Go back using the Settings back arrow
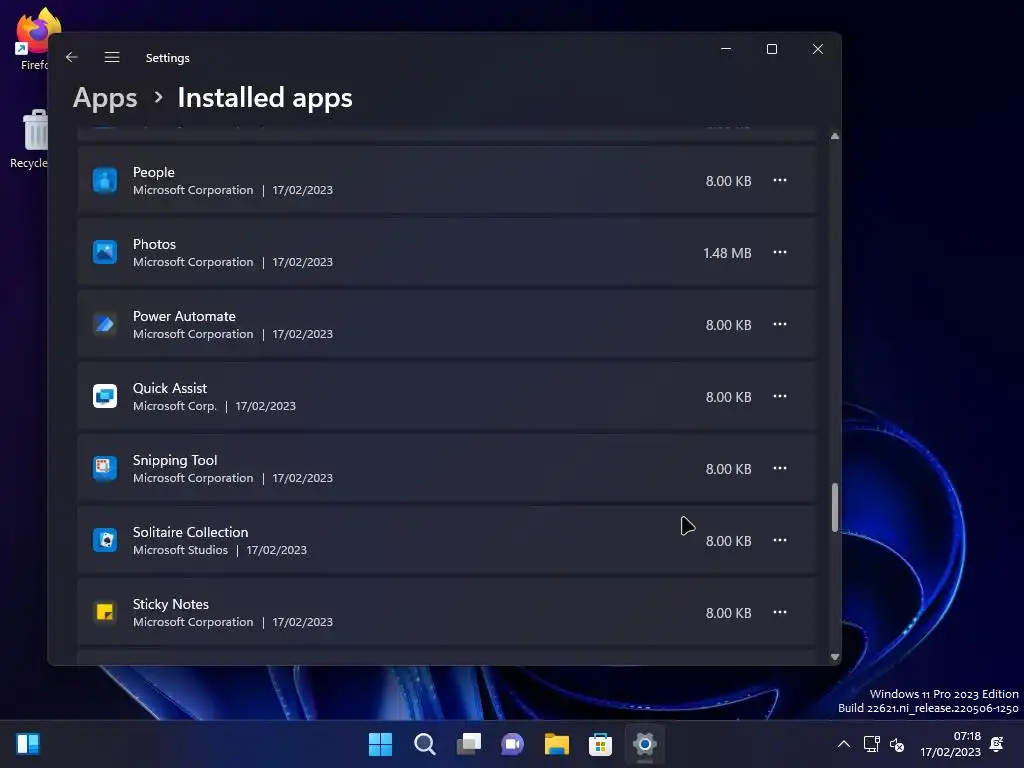This screenshot has width=1024, height=768. click(72, 57)
